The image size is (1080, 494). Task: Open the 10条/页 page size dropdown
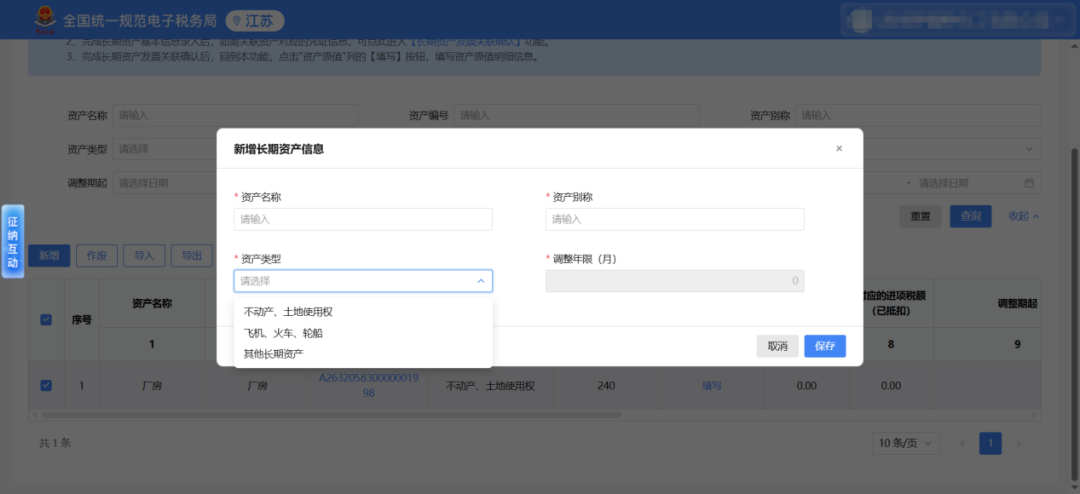coord(907,443)
